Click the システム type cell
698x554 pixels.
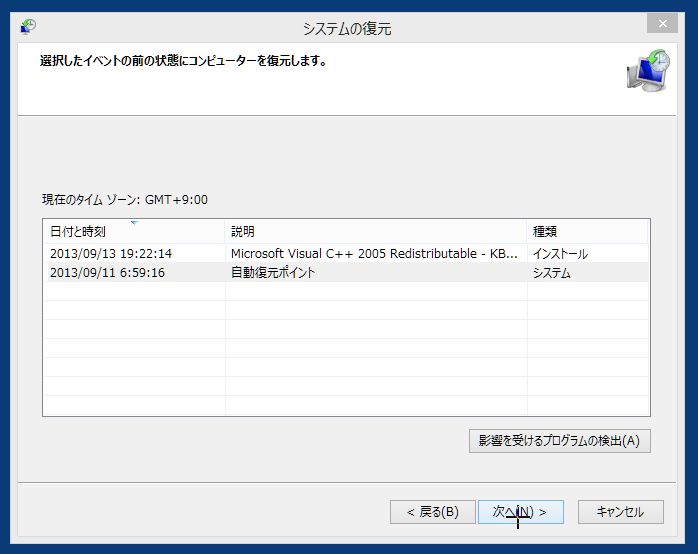click(x=552, y=273)
